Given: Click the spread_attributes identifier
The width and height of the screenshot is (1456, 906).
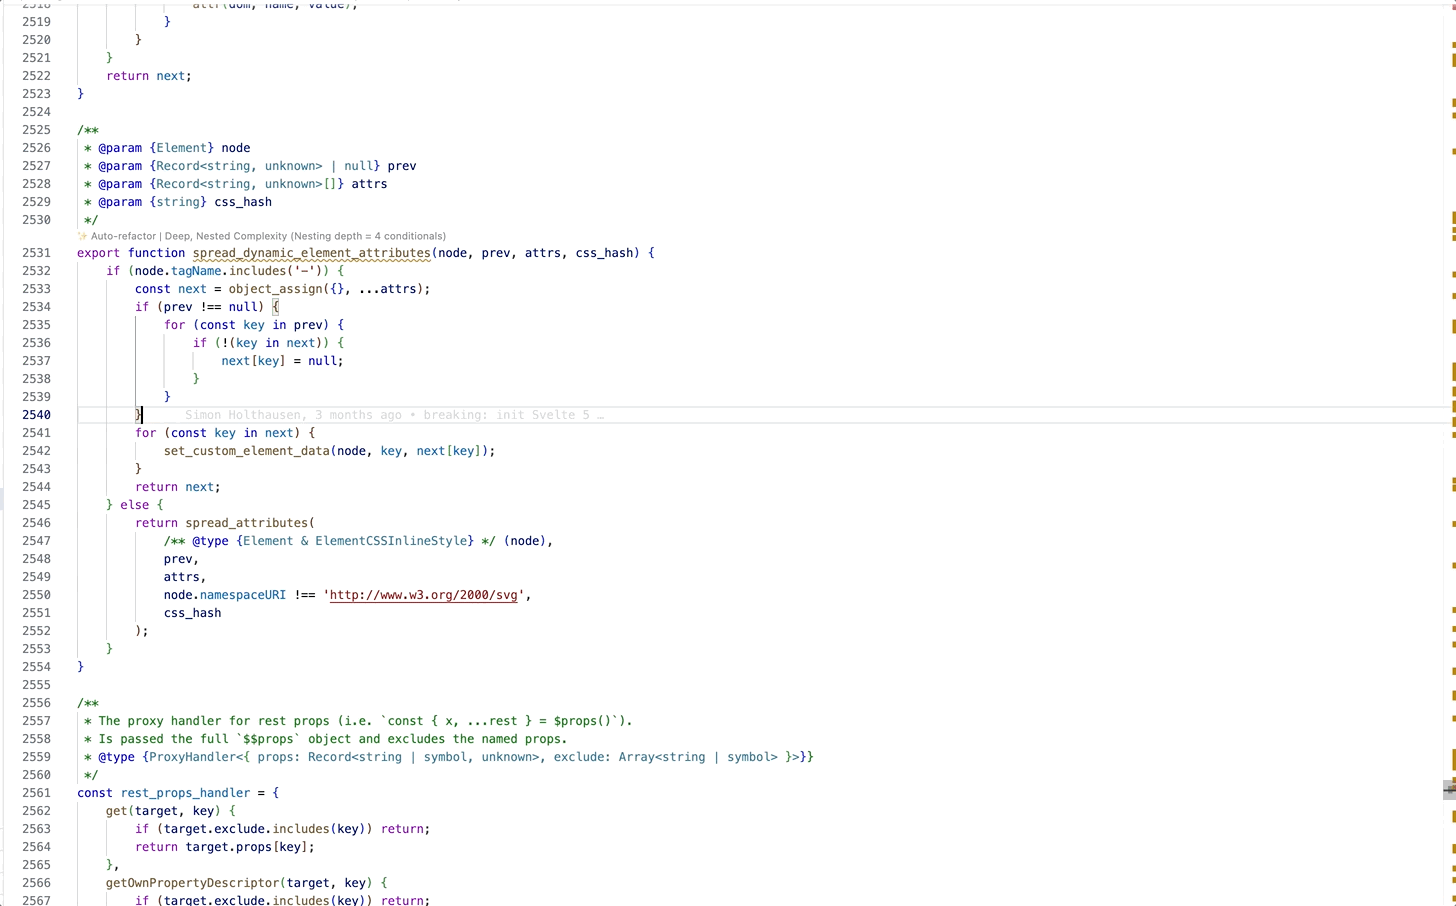Looking at the screenshot, I should click(247, 522).
